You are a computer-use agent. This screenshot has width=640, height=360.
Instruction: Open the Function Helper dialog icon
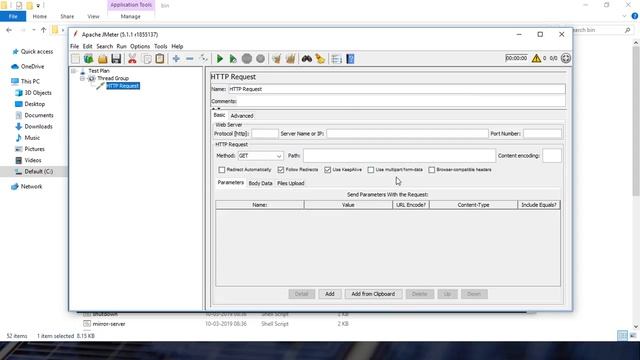point(336,59)
